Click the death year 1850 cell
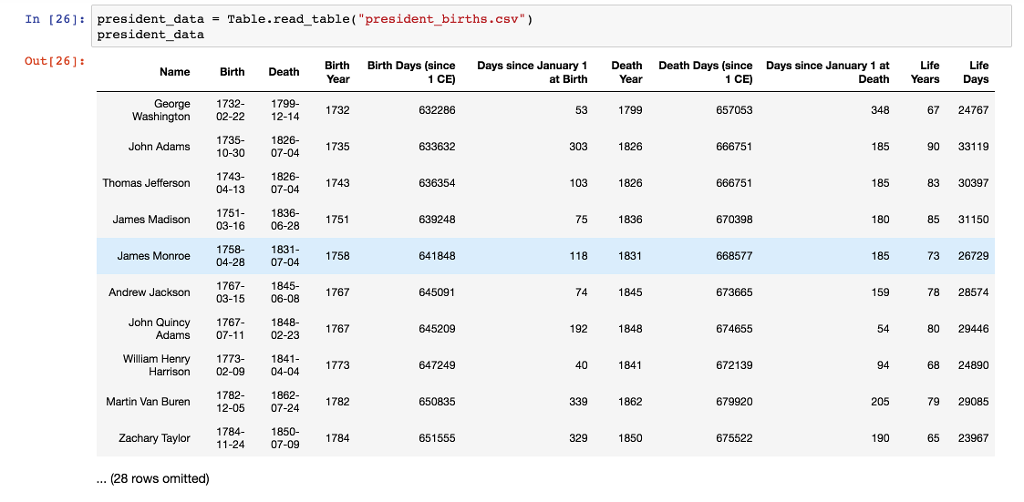The width and height of the screenshot is (1024, 502). (630, 438)
